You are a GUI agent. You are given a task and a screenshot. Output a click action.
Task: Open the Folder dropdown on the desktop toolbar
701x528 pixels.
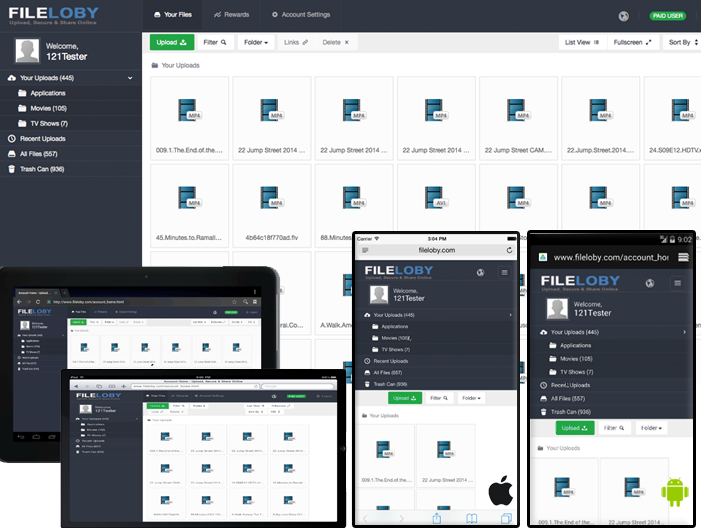click(256, 42)
